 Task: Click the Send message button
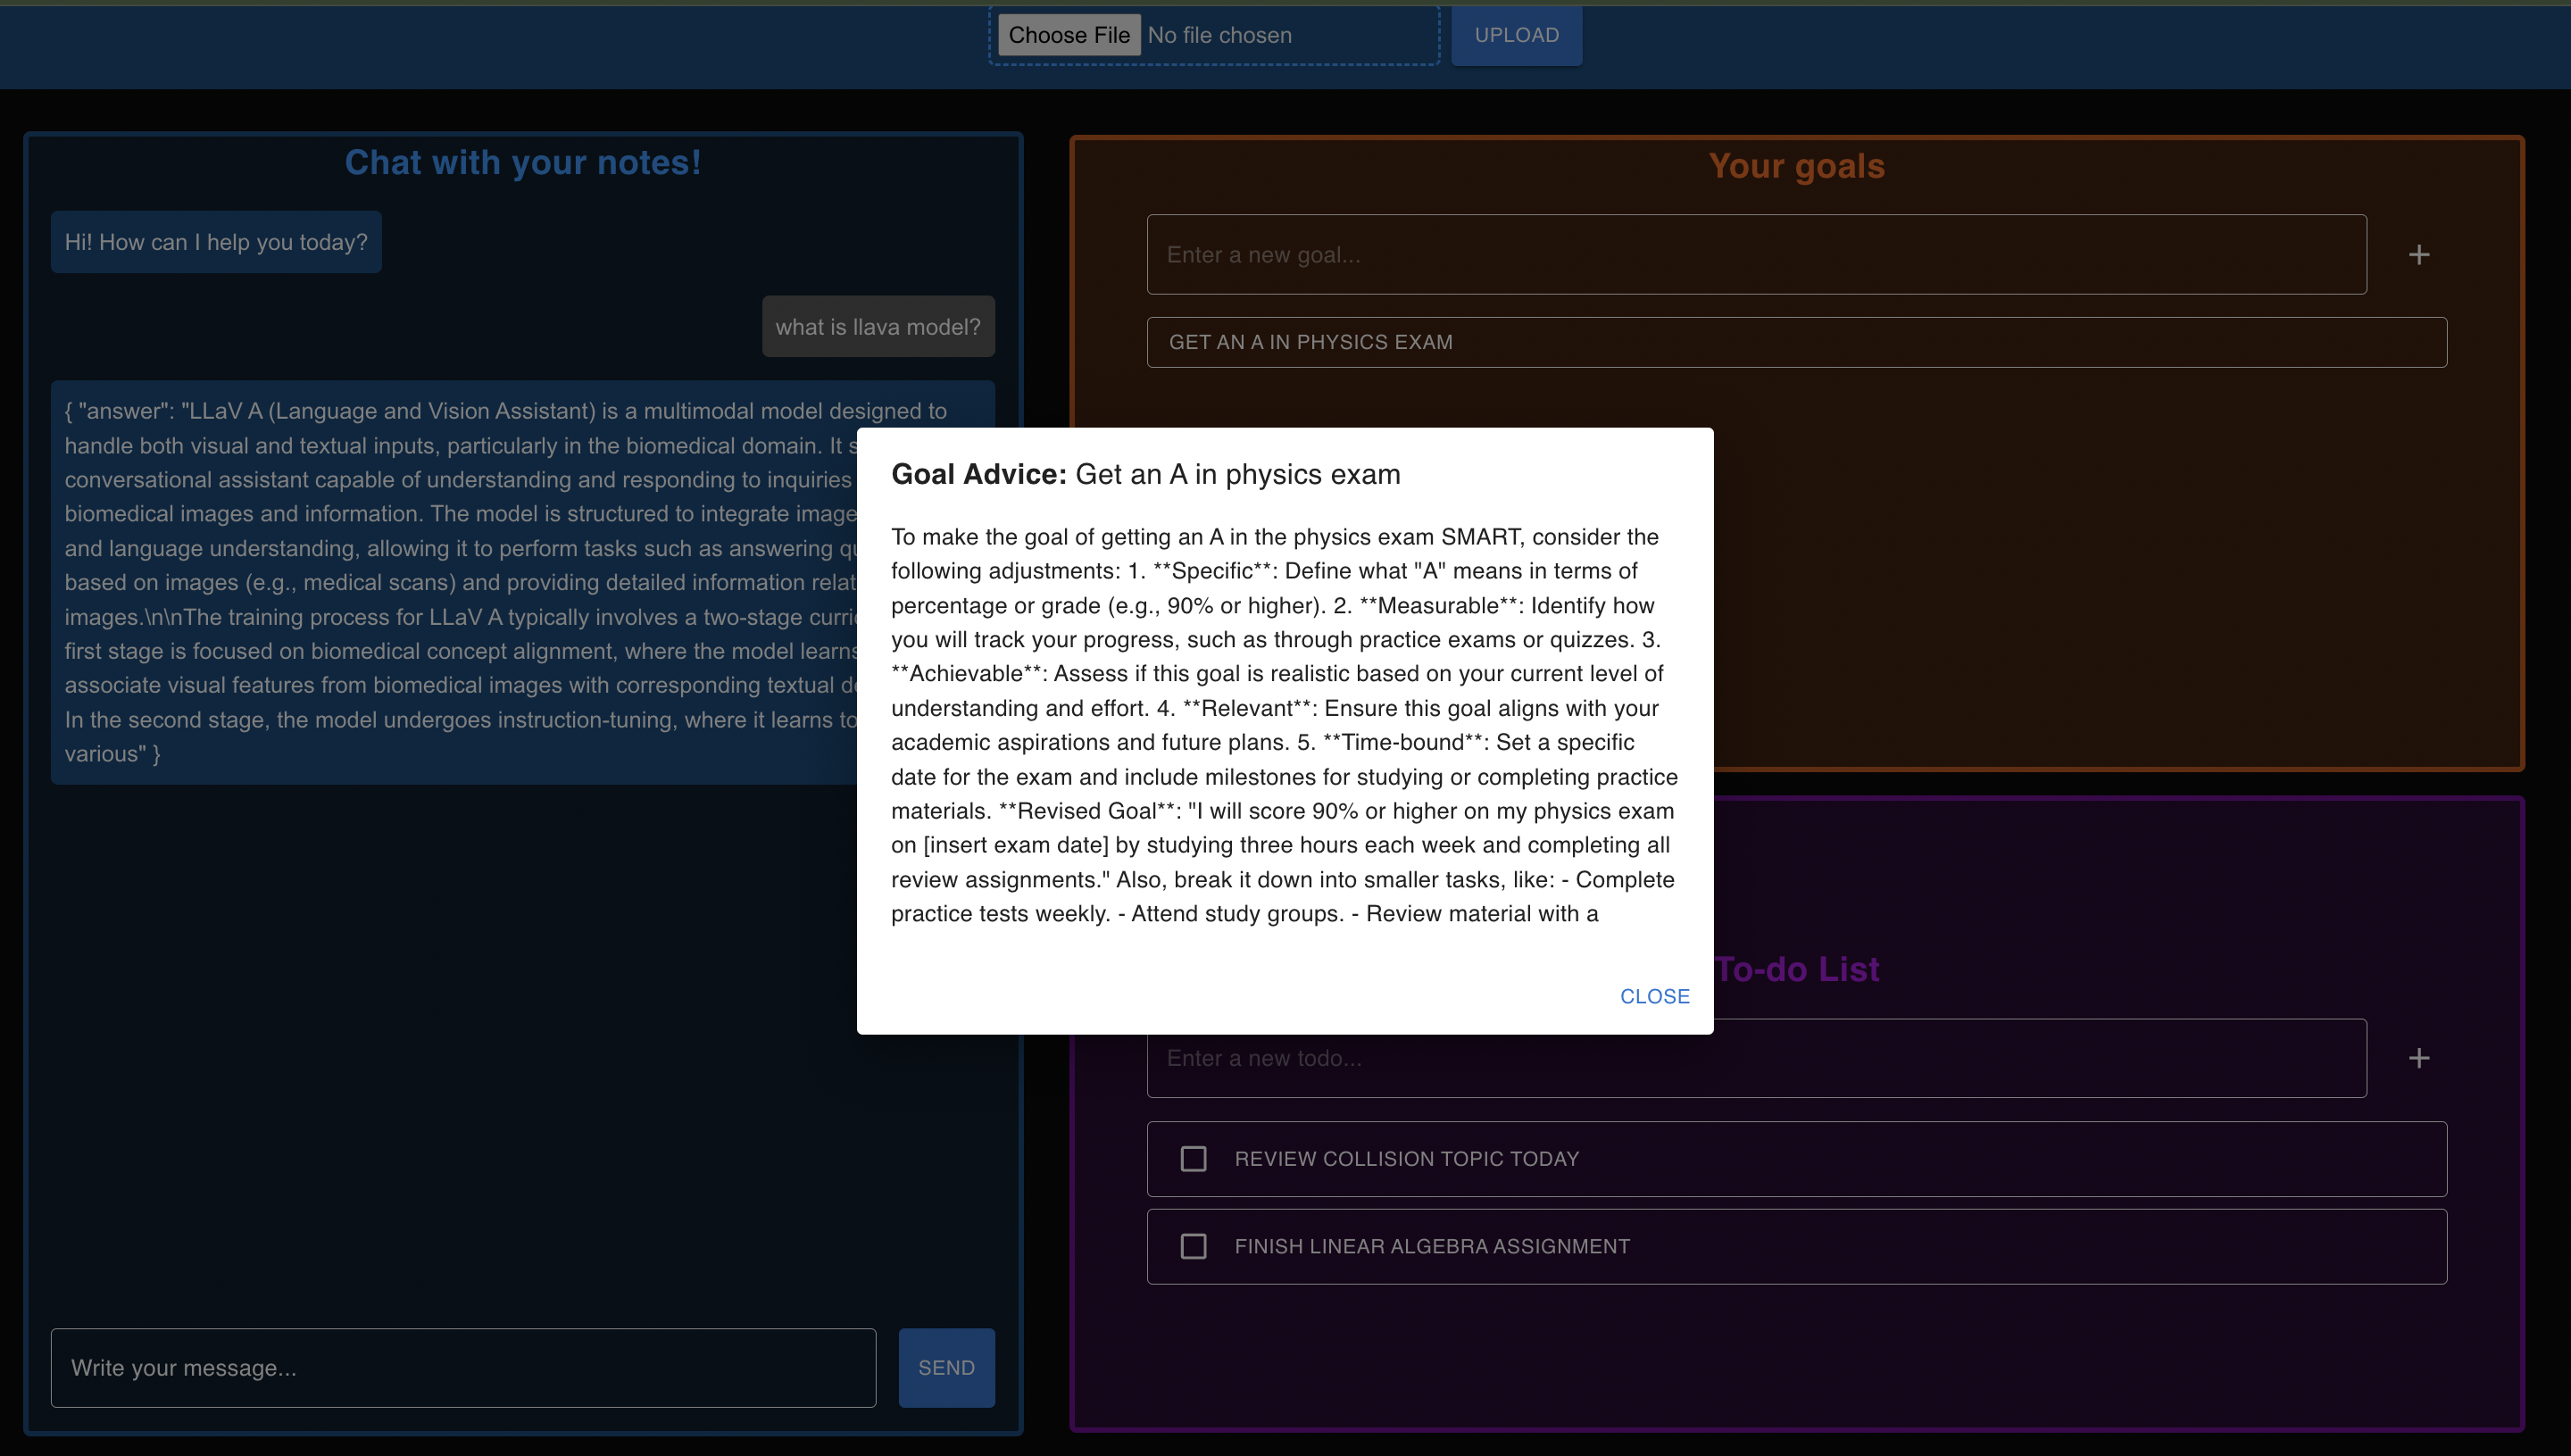946,1367
